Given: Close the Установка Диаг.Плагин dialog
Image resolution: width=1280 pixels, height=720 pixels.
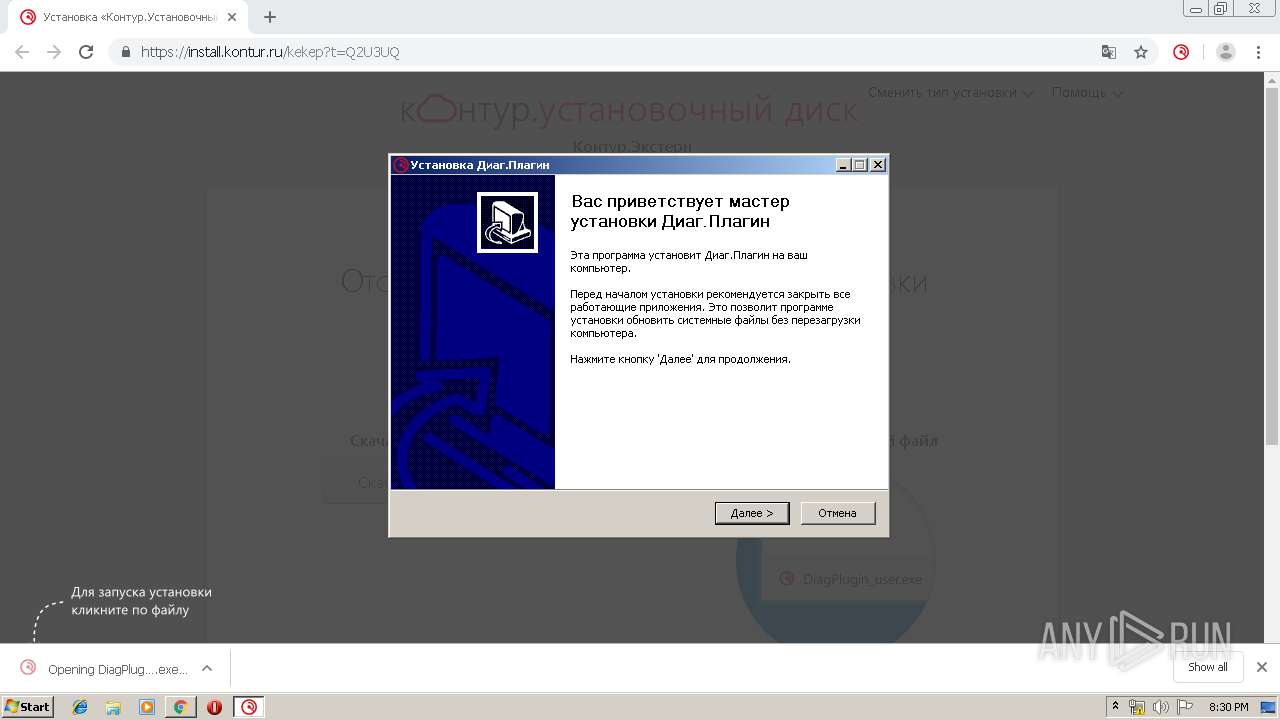Looking at the screenshot, I should click(878, 165).
